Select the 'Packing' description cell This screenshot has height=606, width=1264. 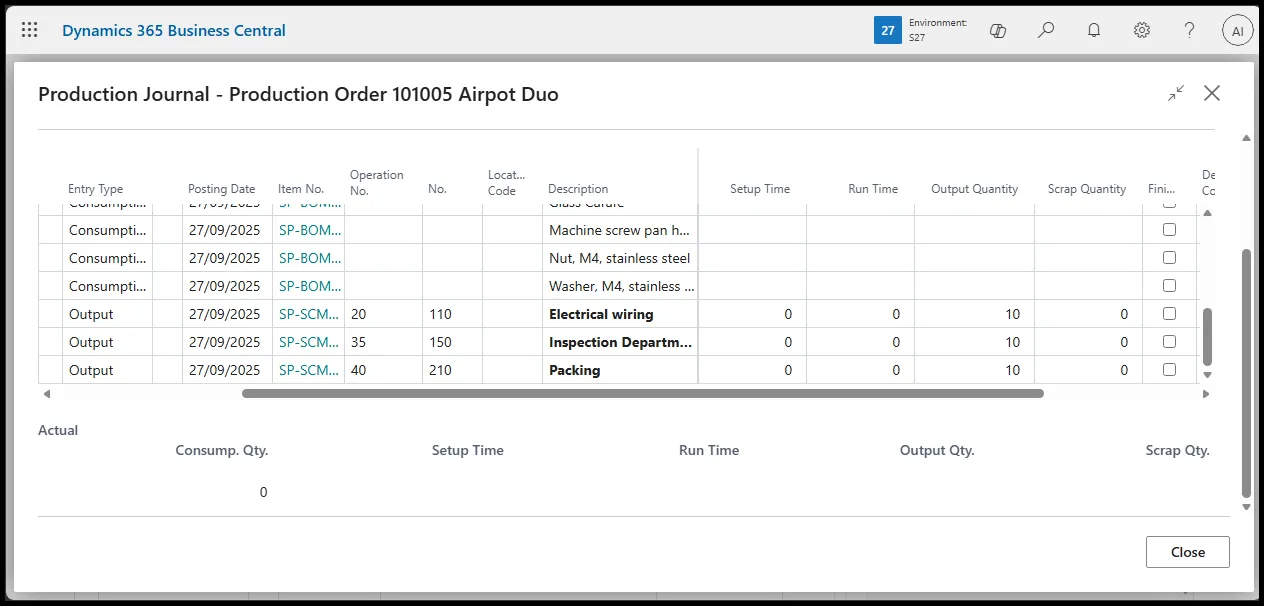pos(620,370)
